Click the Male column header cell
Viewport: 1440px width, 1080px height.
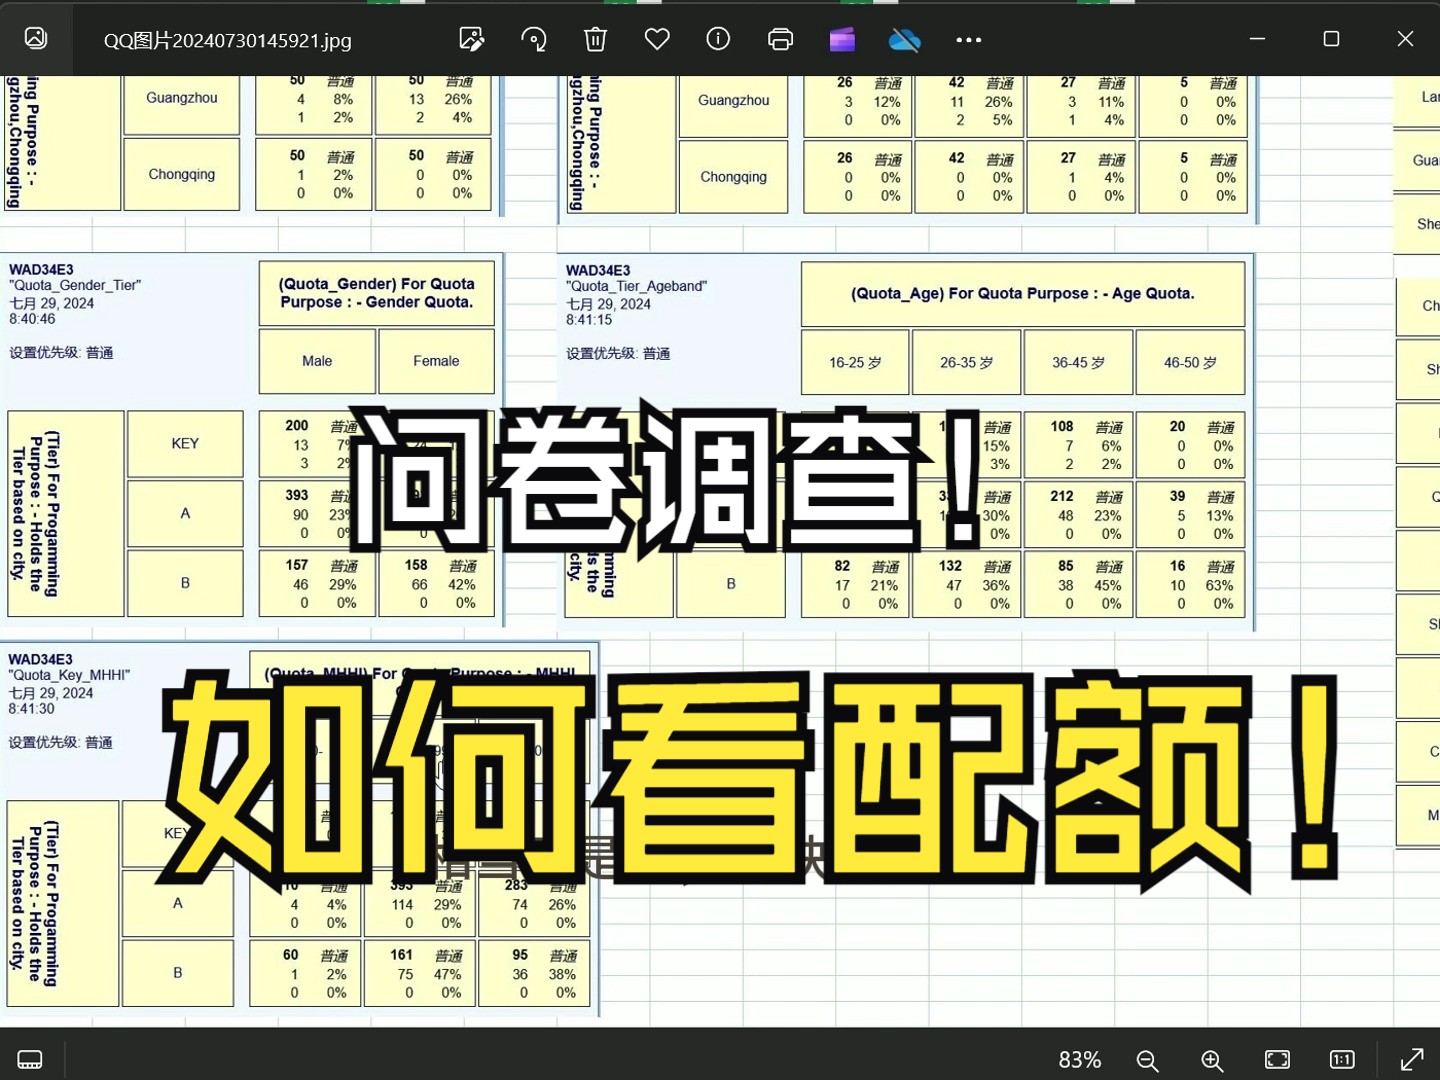coord(317,361)
